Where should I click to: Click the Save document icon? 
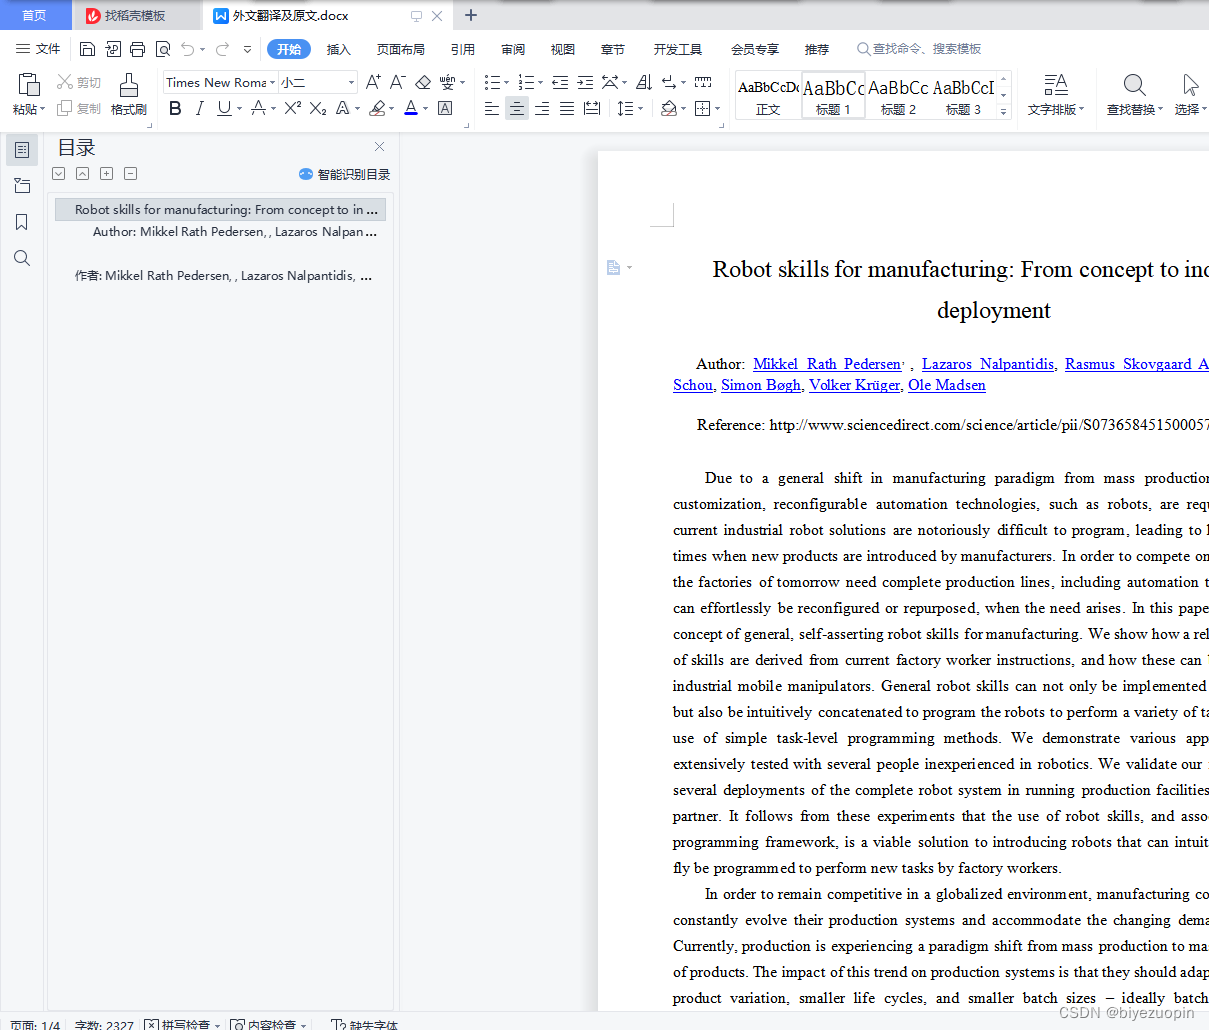click(87, 49)
